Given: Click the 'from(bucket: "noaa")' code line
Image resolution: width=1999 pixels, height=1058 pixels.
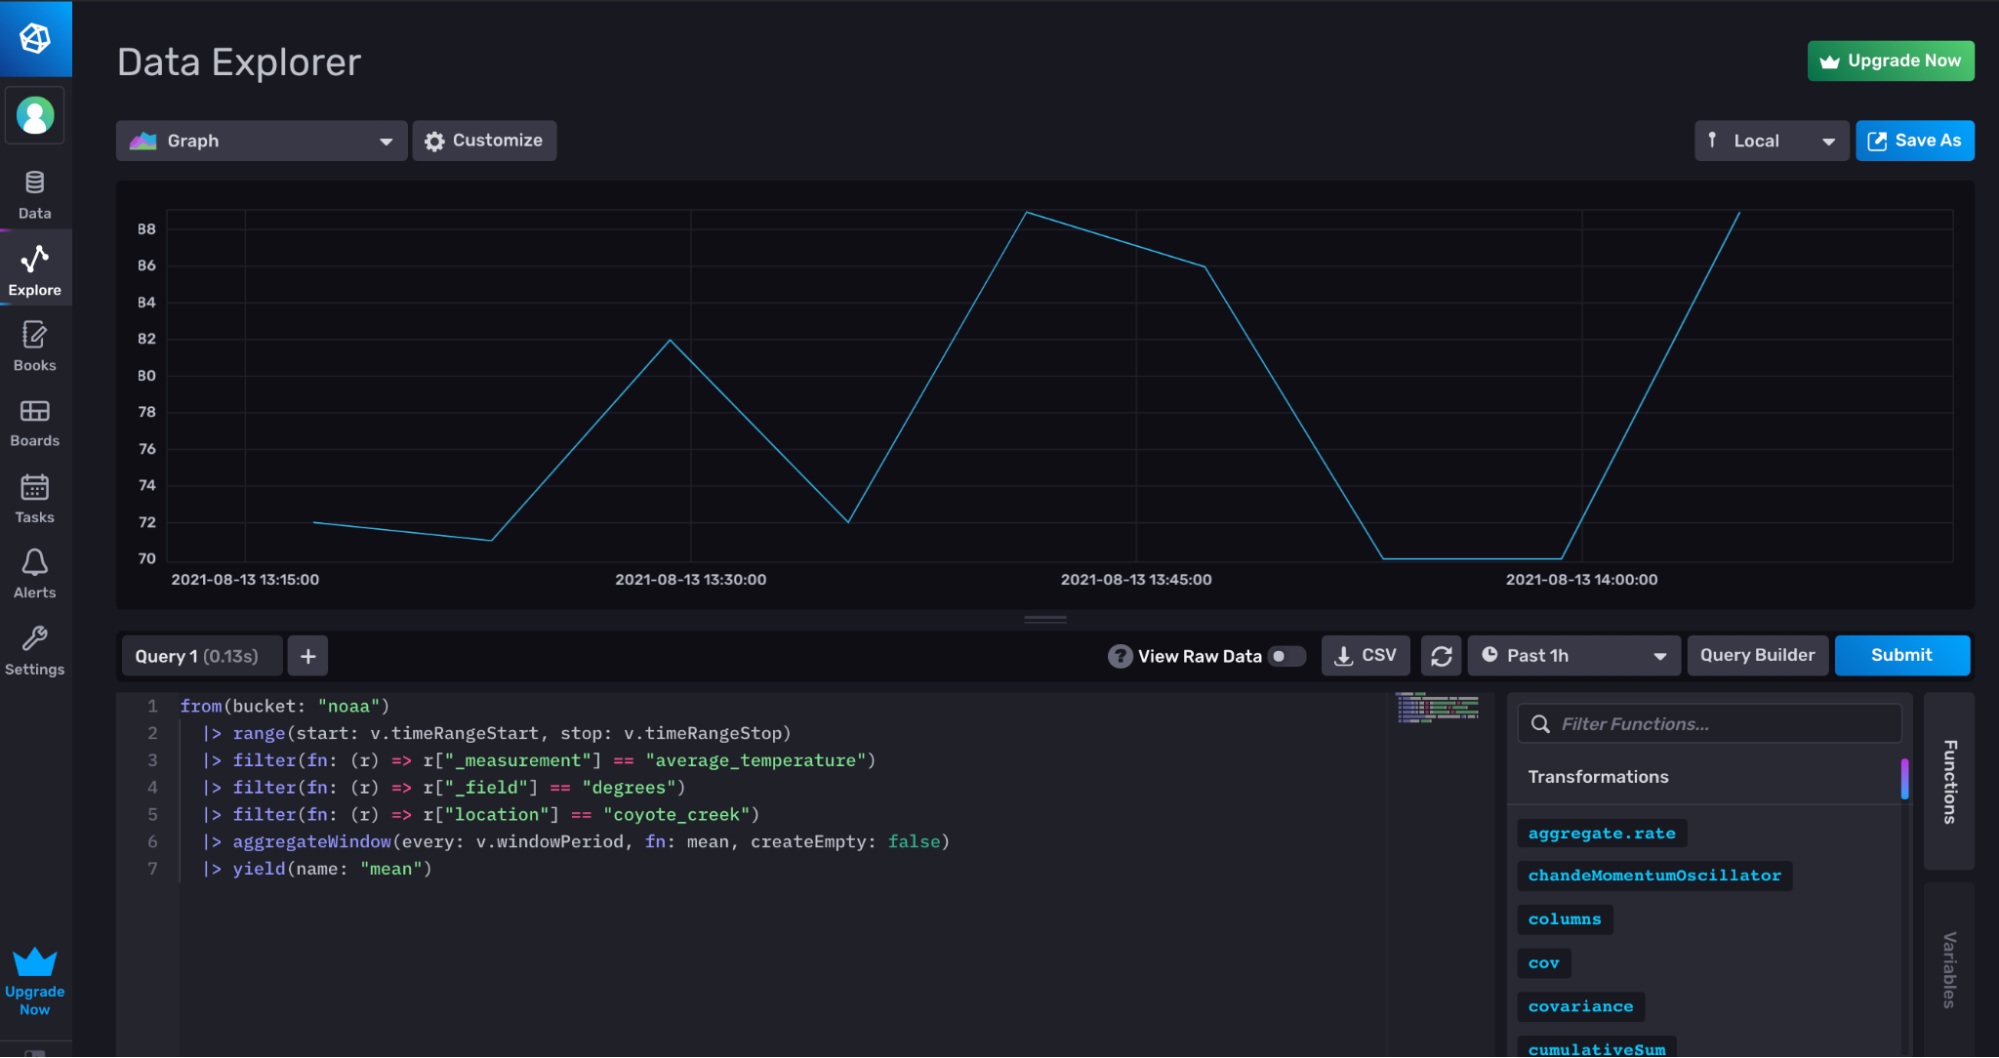Looking at the screenshot, I should click(x=285, y=706).
